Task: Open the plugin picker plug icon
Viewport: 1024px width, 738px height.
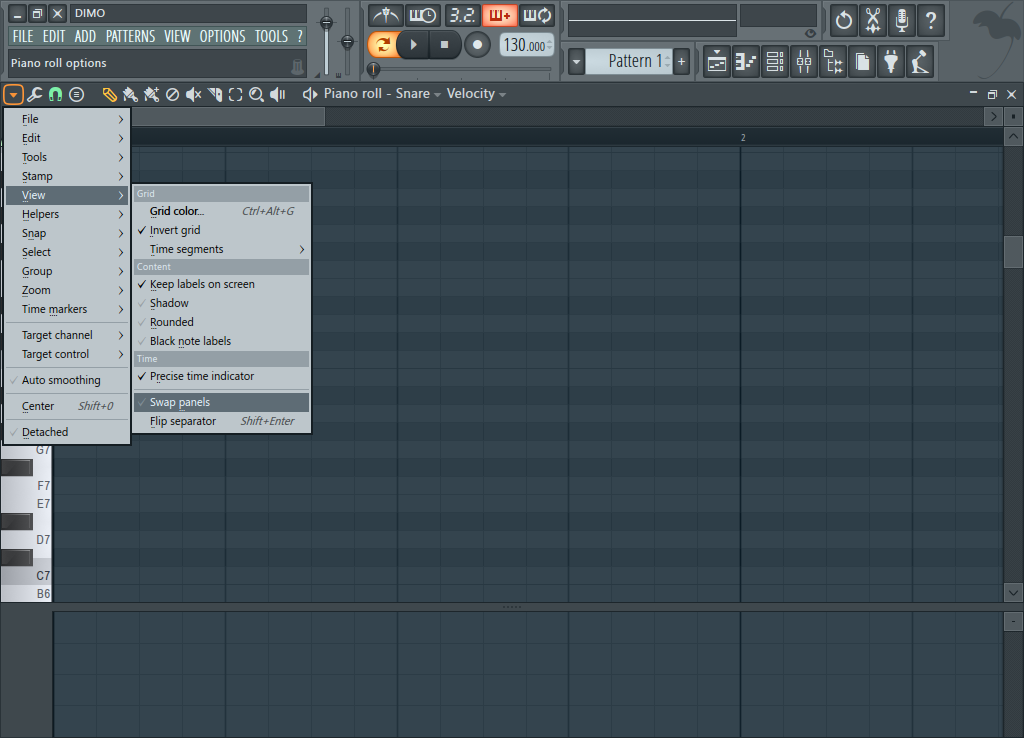Action: [x=891, y=62]
